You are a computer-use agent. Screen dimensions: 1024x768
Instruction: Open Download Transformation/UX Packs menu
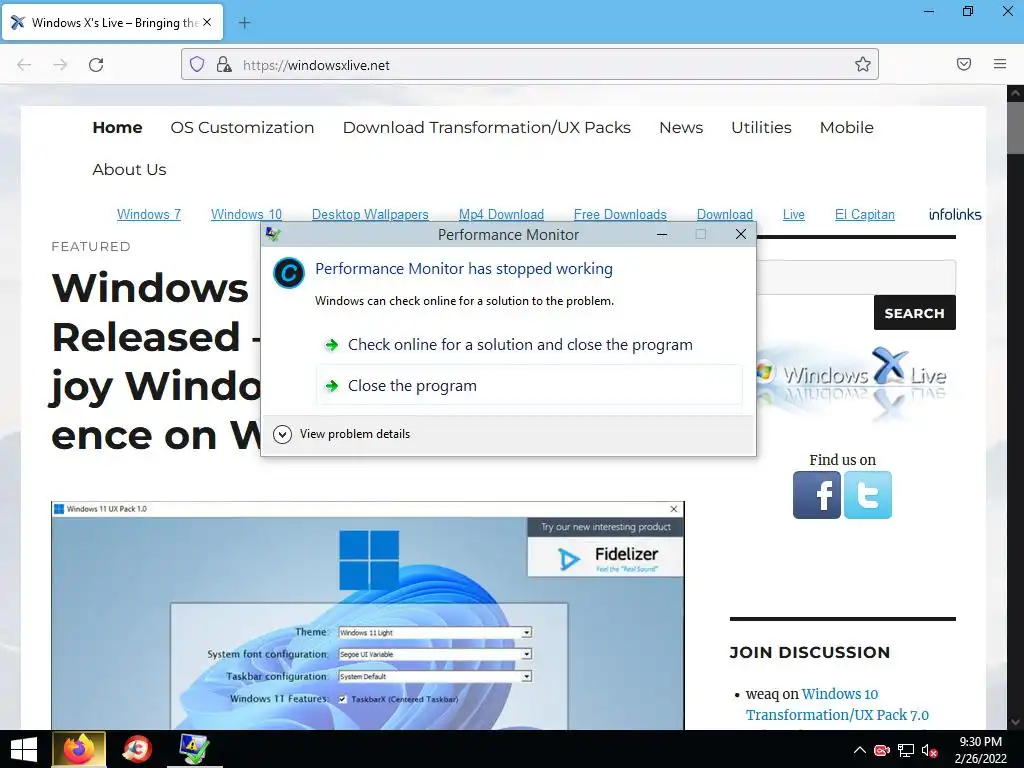(487, 127)
